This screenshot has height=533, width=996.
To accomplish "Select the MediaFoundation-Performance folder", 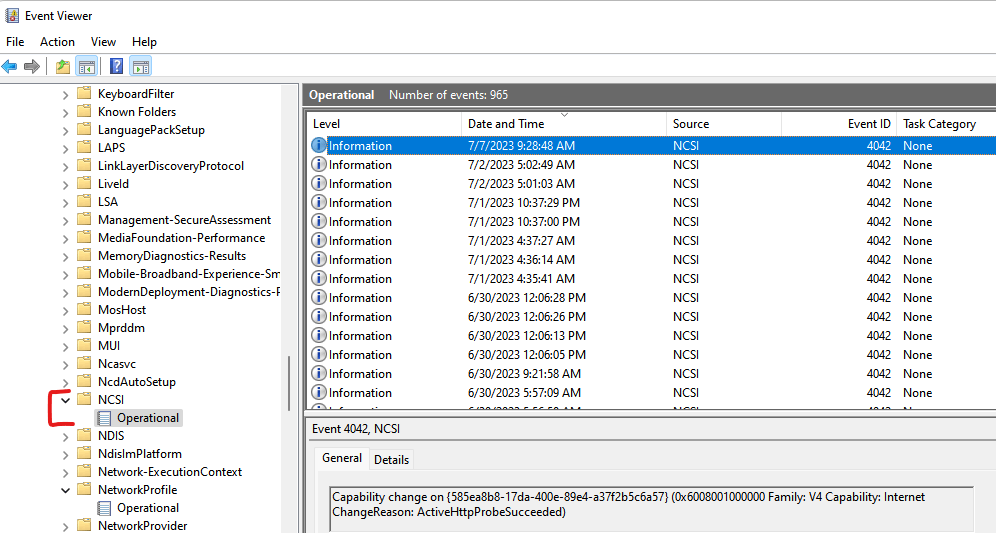I will point(181,238).
